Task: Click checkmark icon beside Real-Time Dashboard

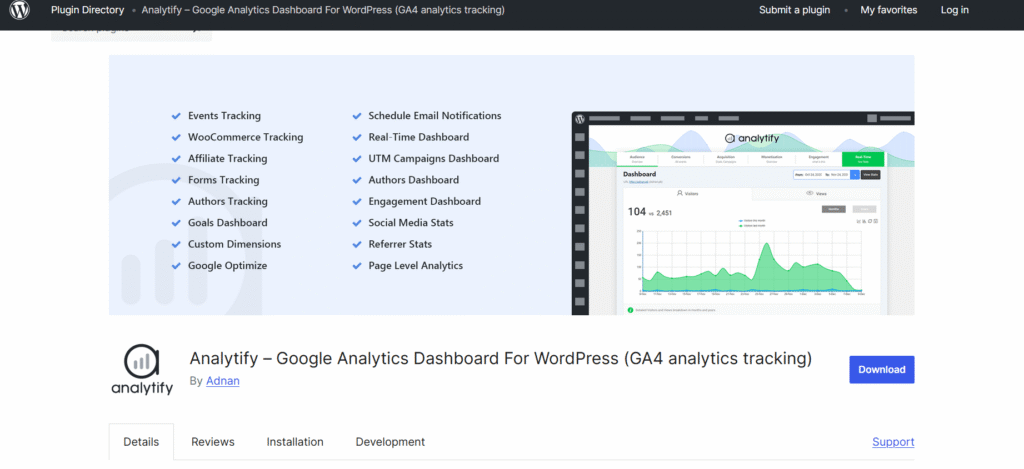Action: pos(357,138)
